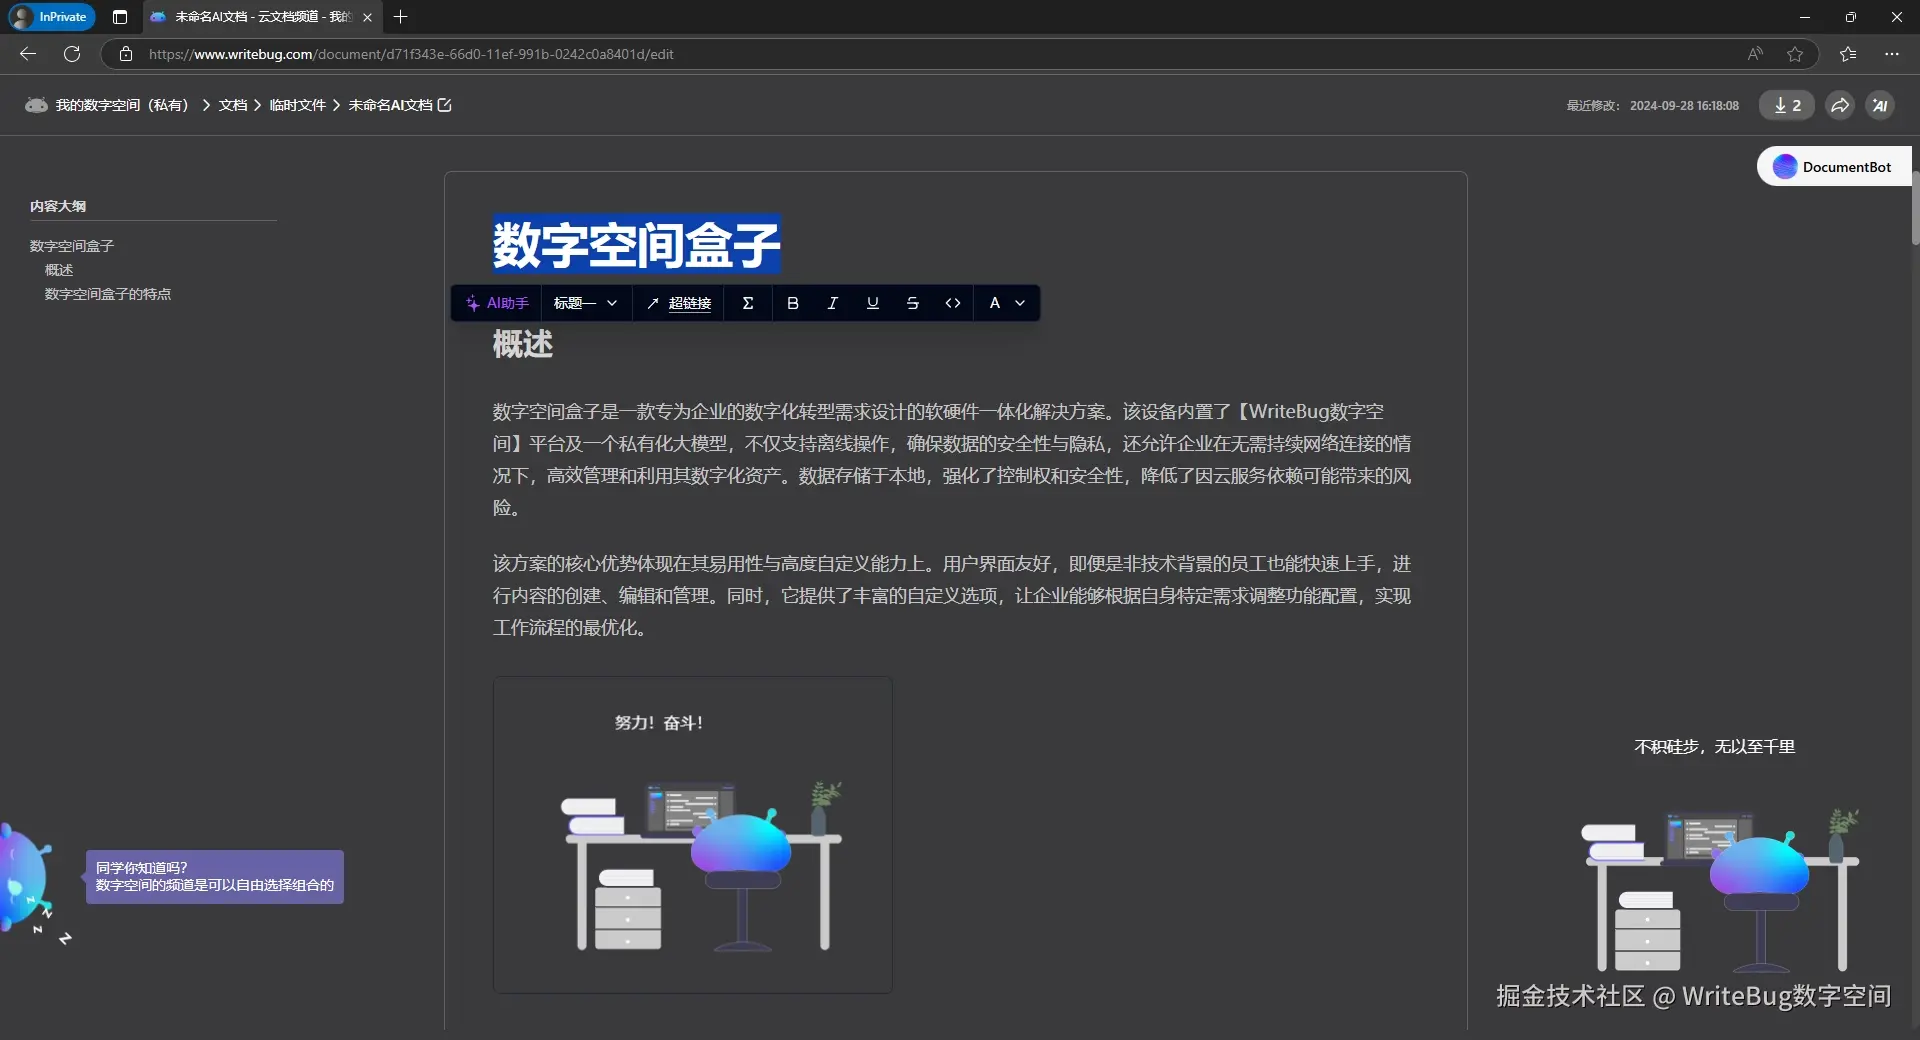Toggle italic formatting on the selection
Screen dimensions: 1920x1040
click(832, 303)
